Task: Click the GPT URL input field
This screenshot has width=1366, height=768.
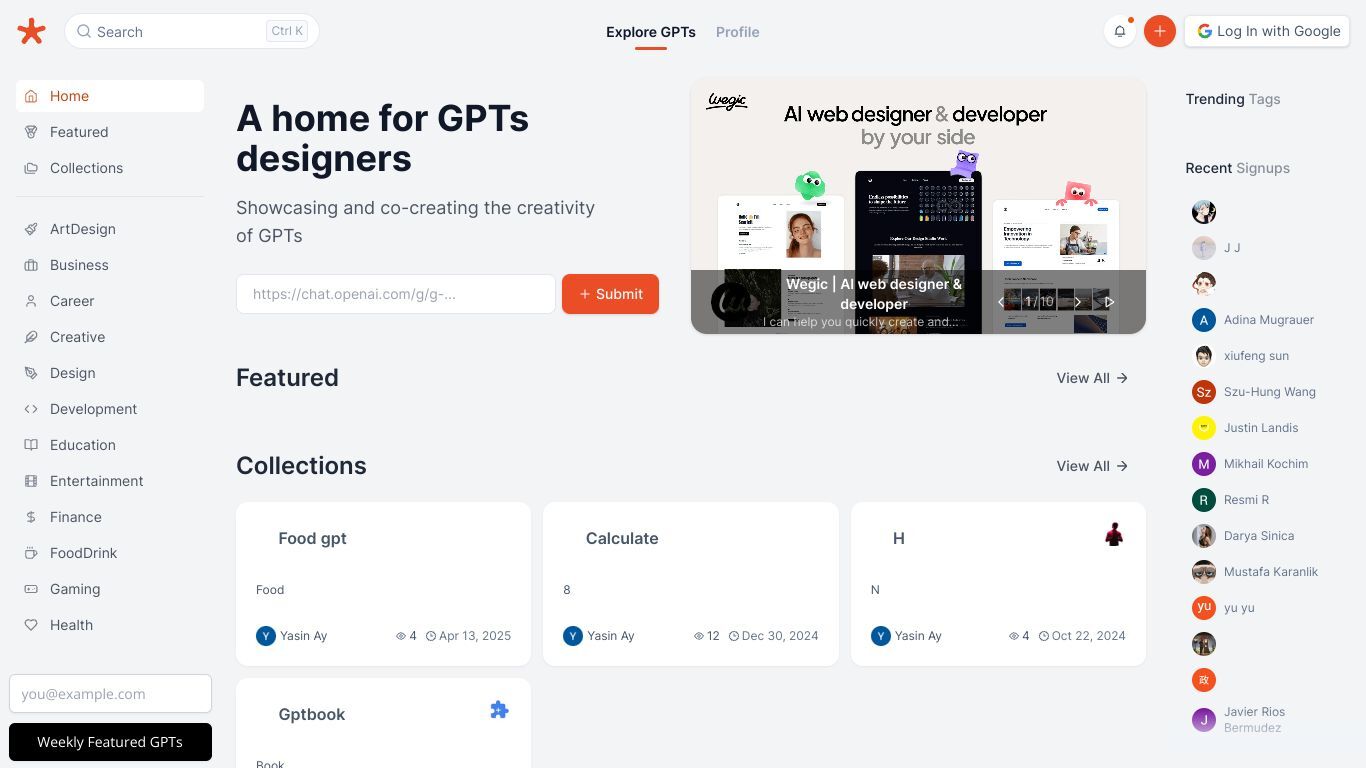Action: click(396, 294)
